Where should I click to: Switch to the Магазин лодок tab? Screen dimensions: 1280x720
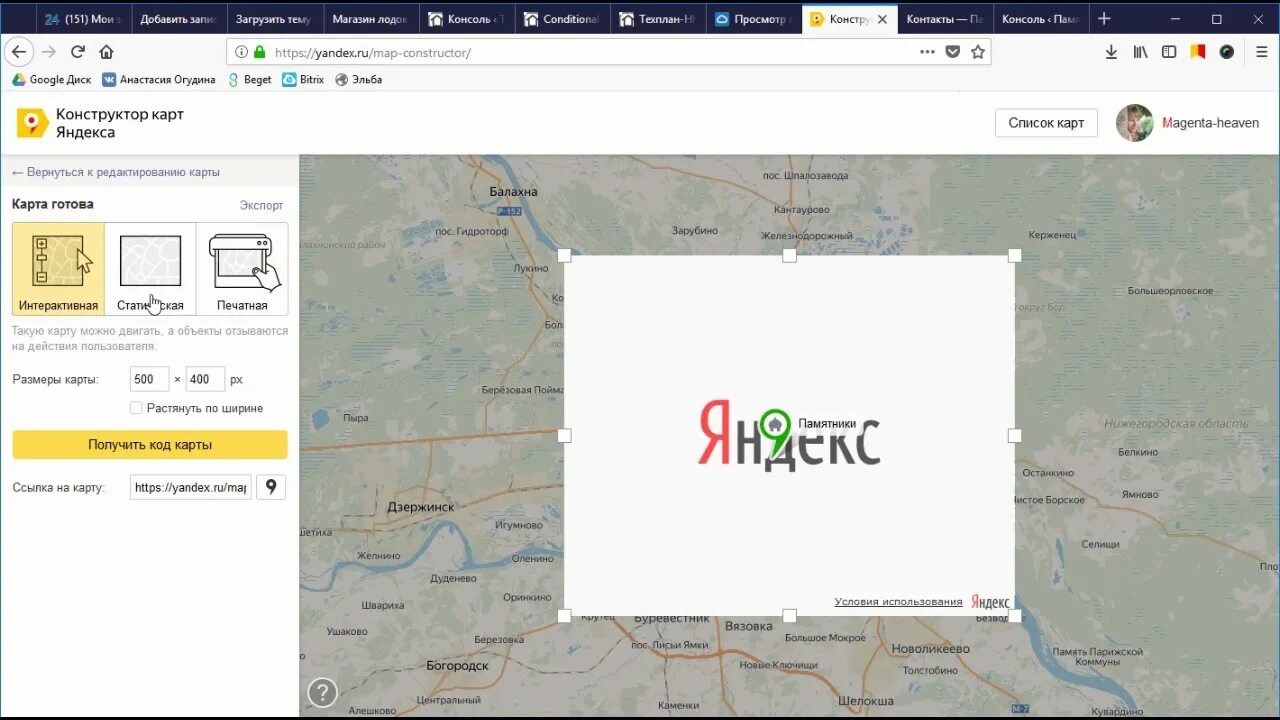[x=369, y=19]
